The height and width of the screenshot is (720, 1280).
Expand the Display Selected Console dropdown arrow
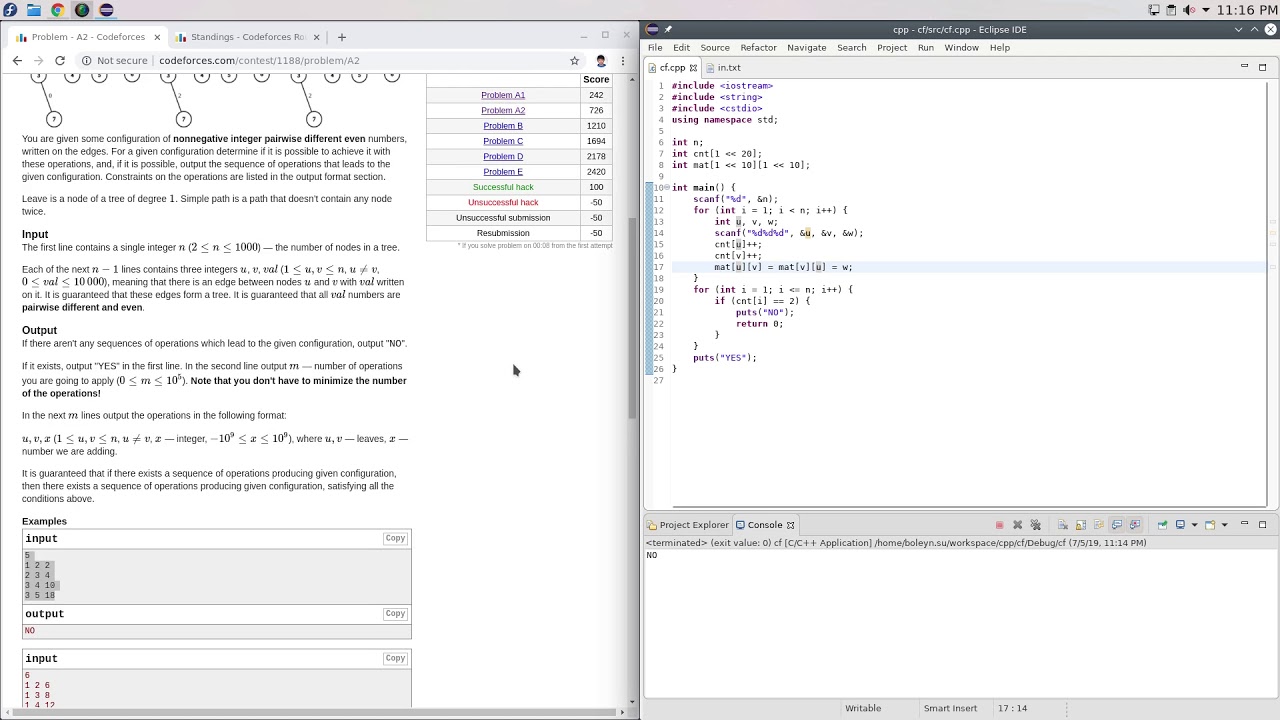click(x=1193, y=525)
